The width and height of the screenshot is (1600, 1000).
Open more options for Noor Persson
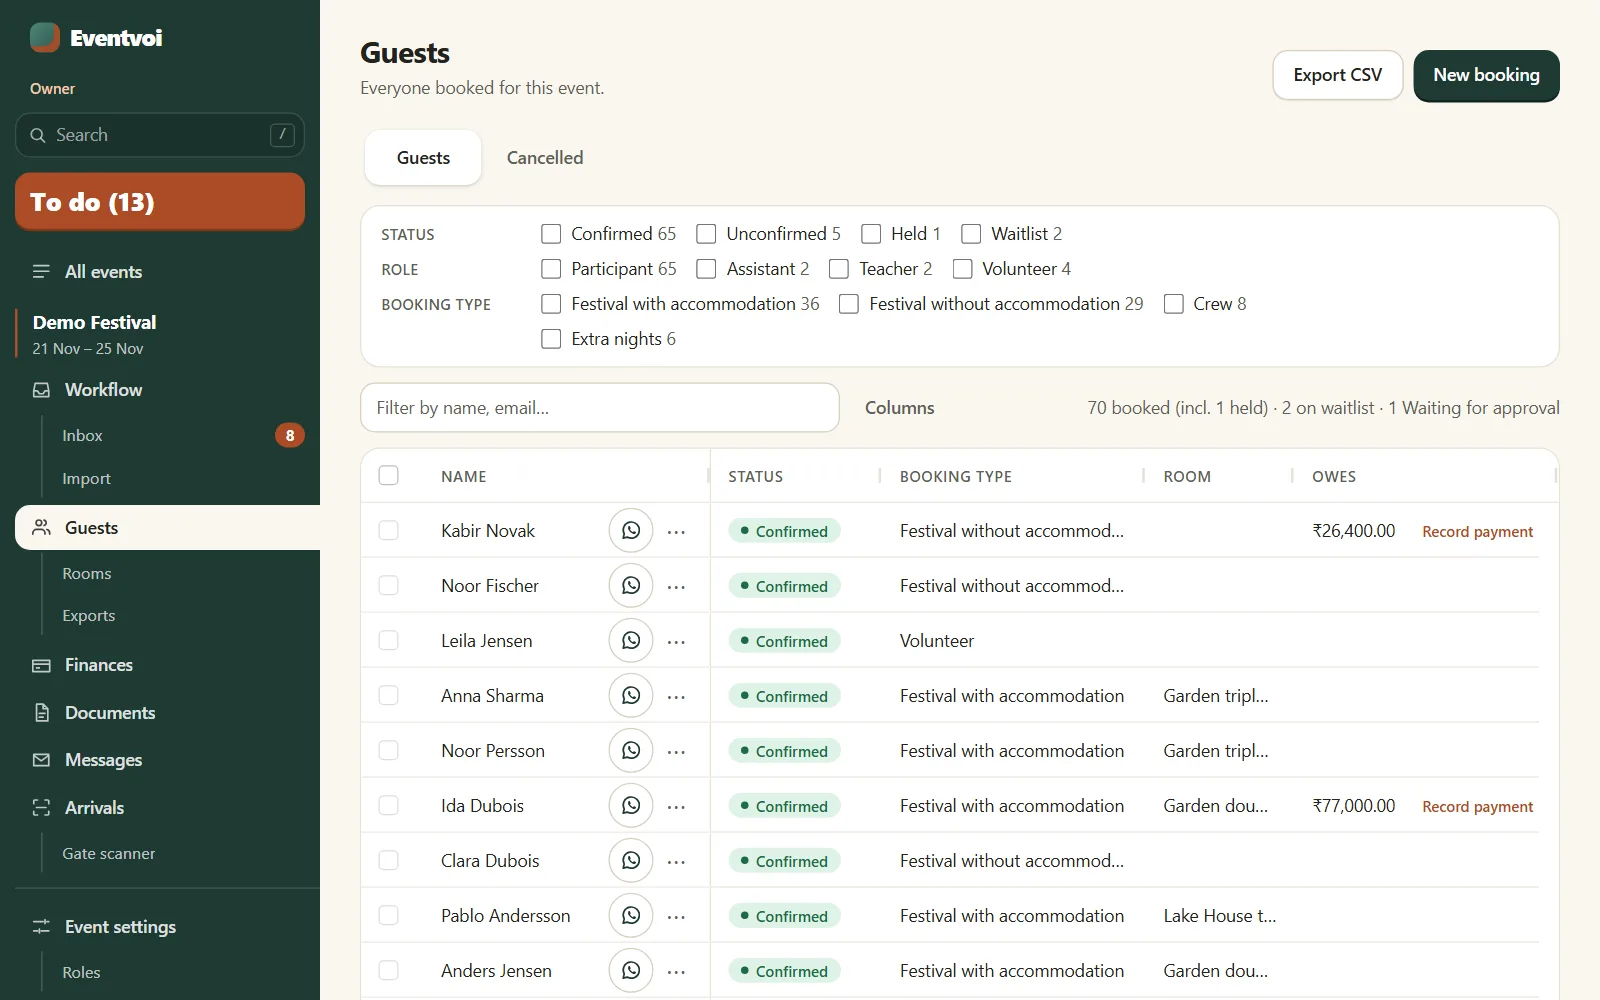click(x=677, y=752)
